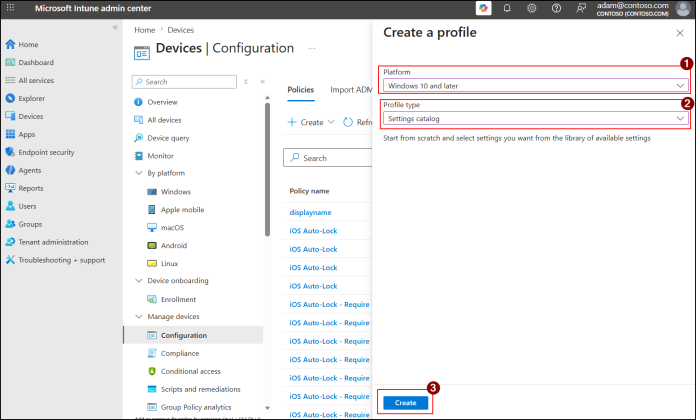Collapse the Manage devices section

click(139, 317)
